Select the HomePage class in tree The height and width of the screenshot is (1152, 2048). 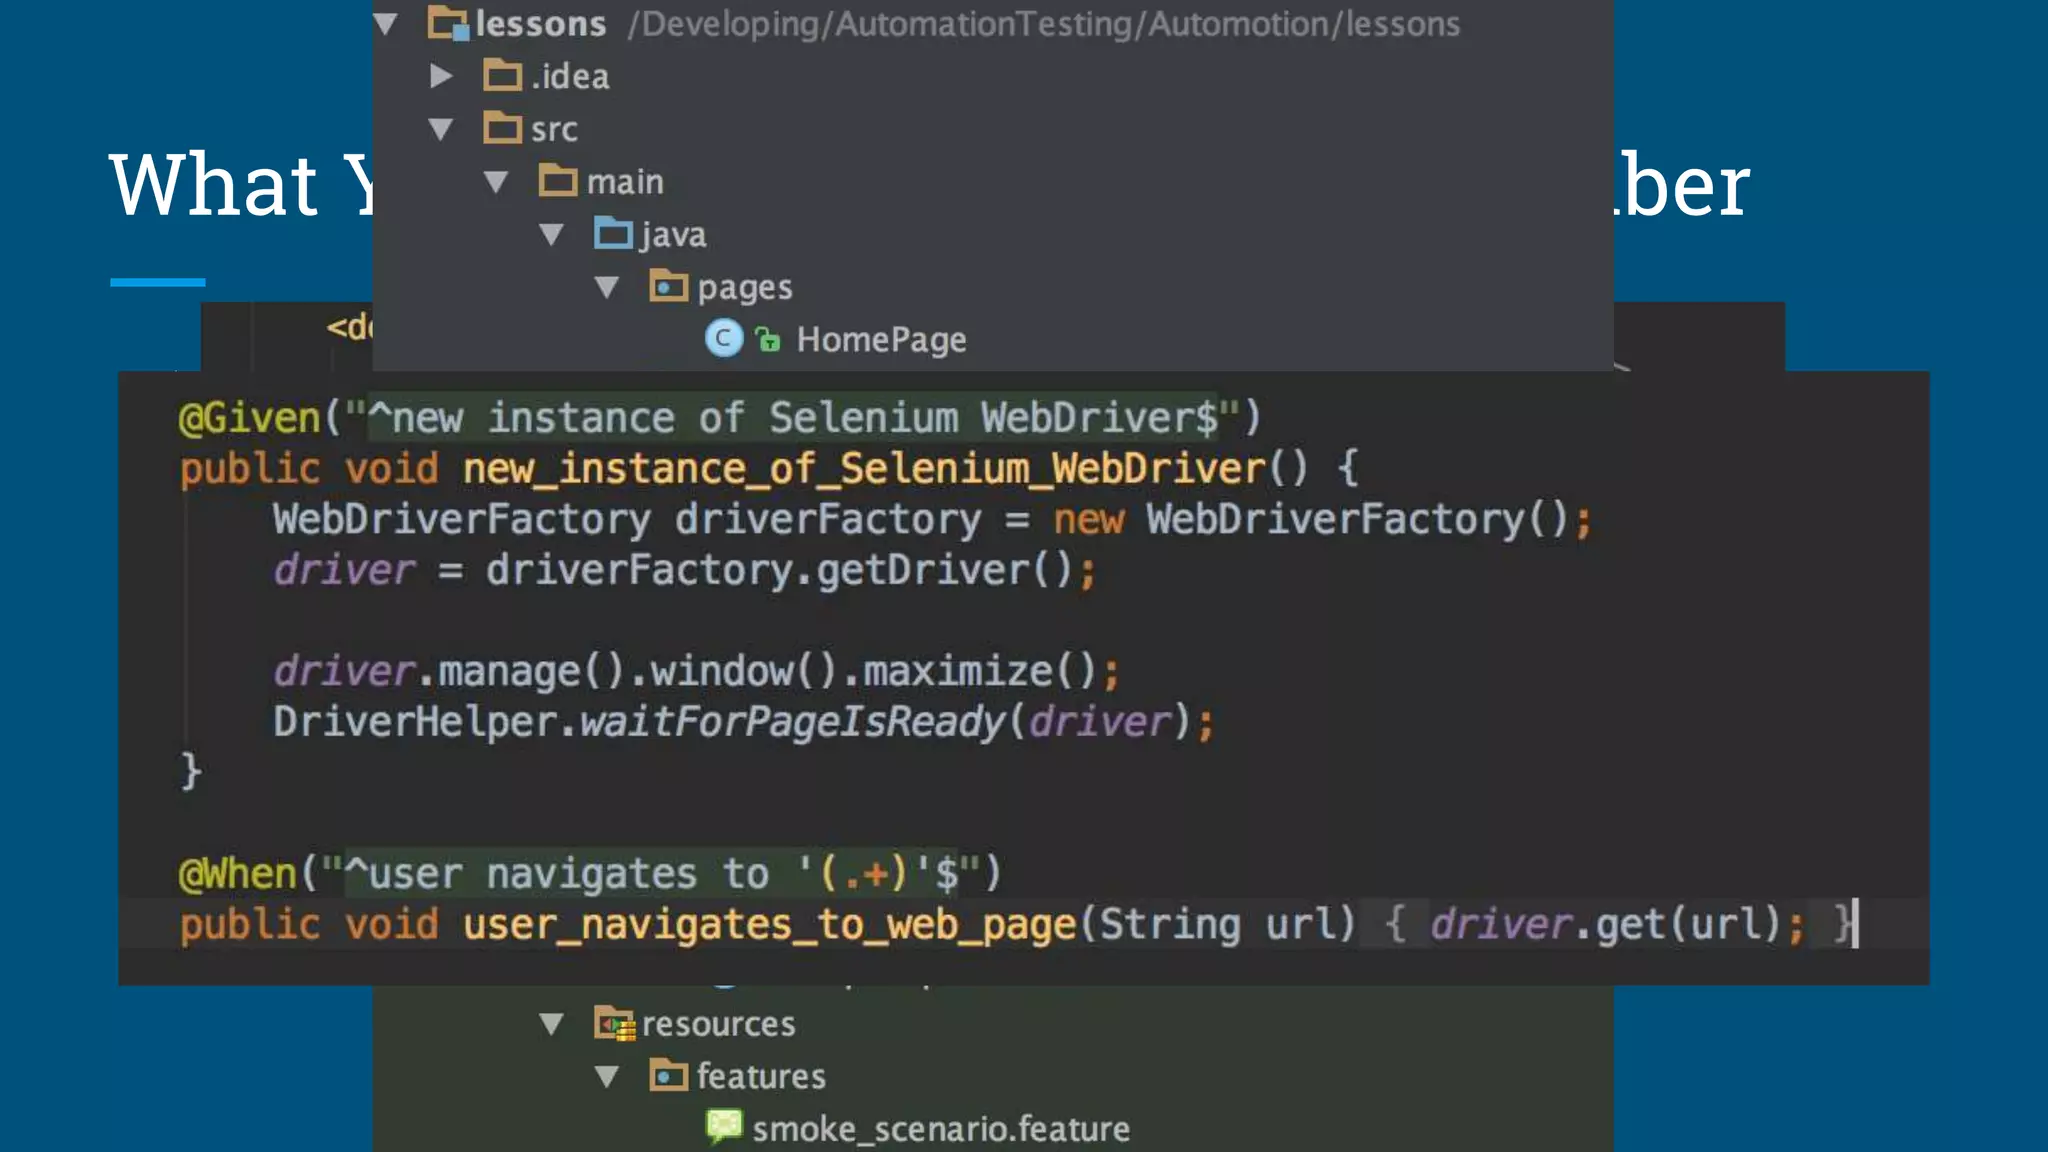point(881,340)
